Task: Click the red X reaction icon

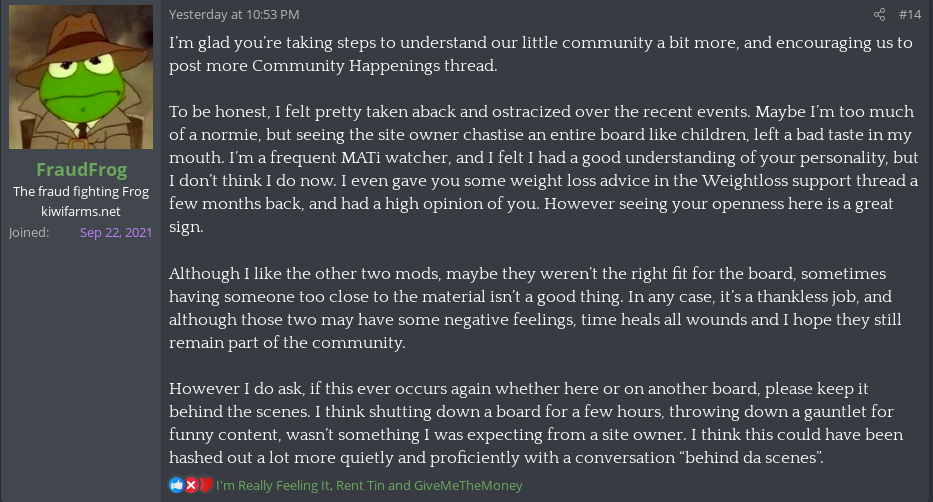Action: tap(191, 485)
